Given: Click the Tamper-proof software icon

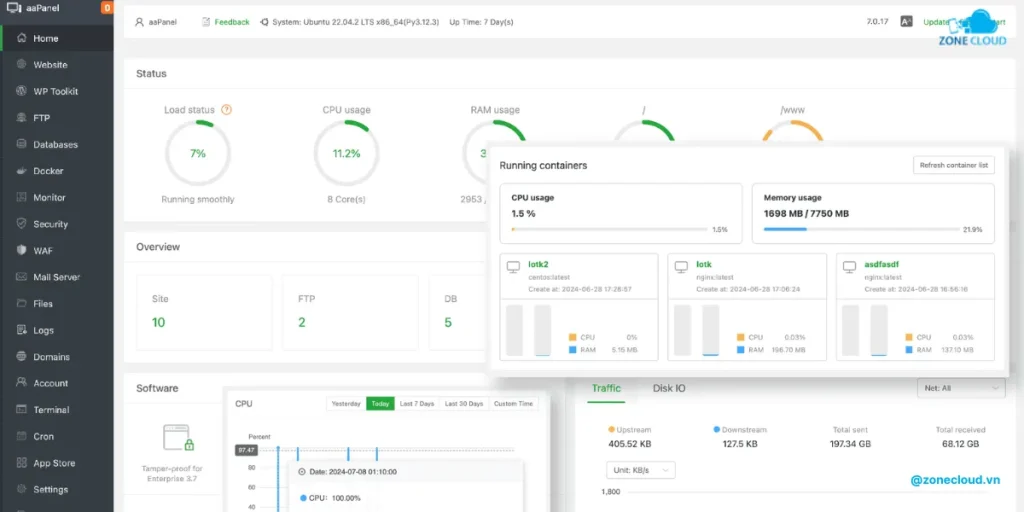Looking at the screenshot, I should pyautogui.click(x=179, y=438).
